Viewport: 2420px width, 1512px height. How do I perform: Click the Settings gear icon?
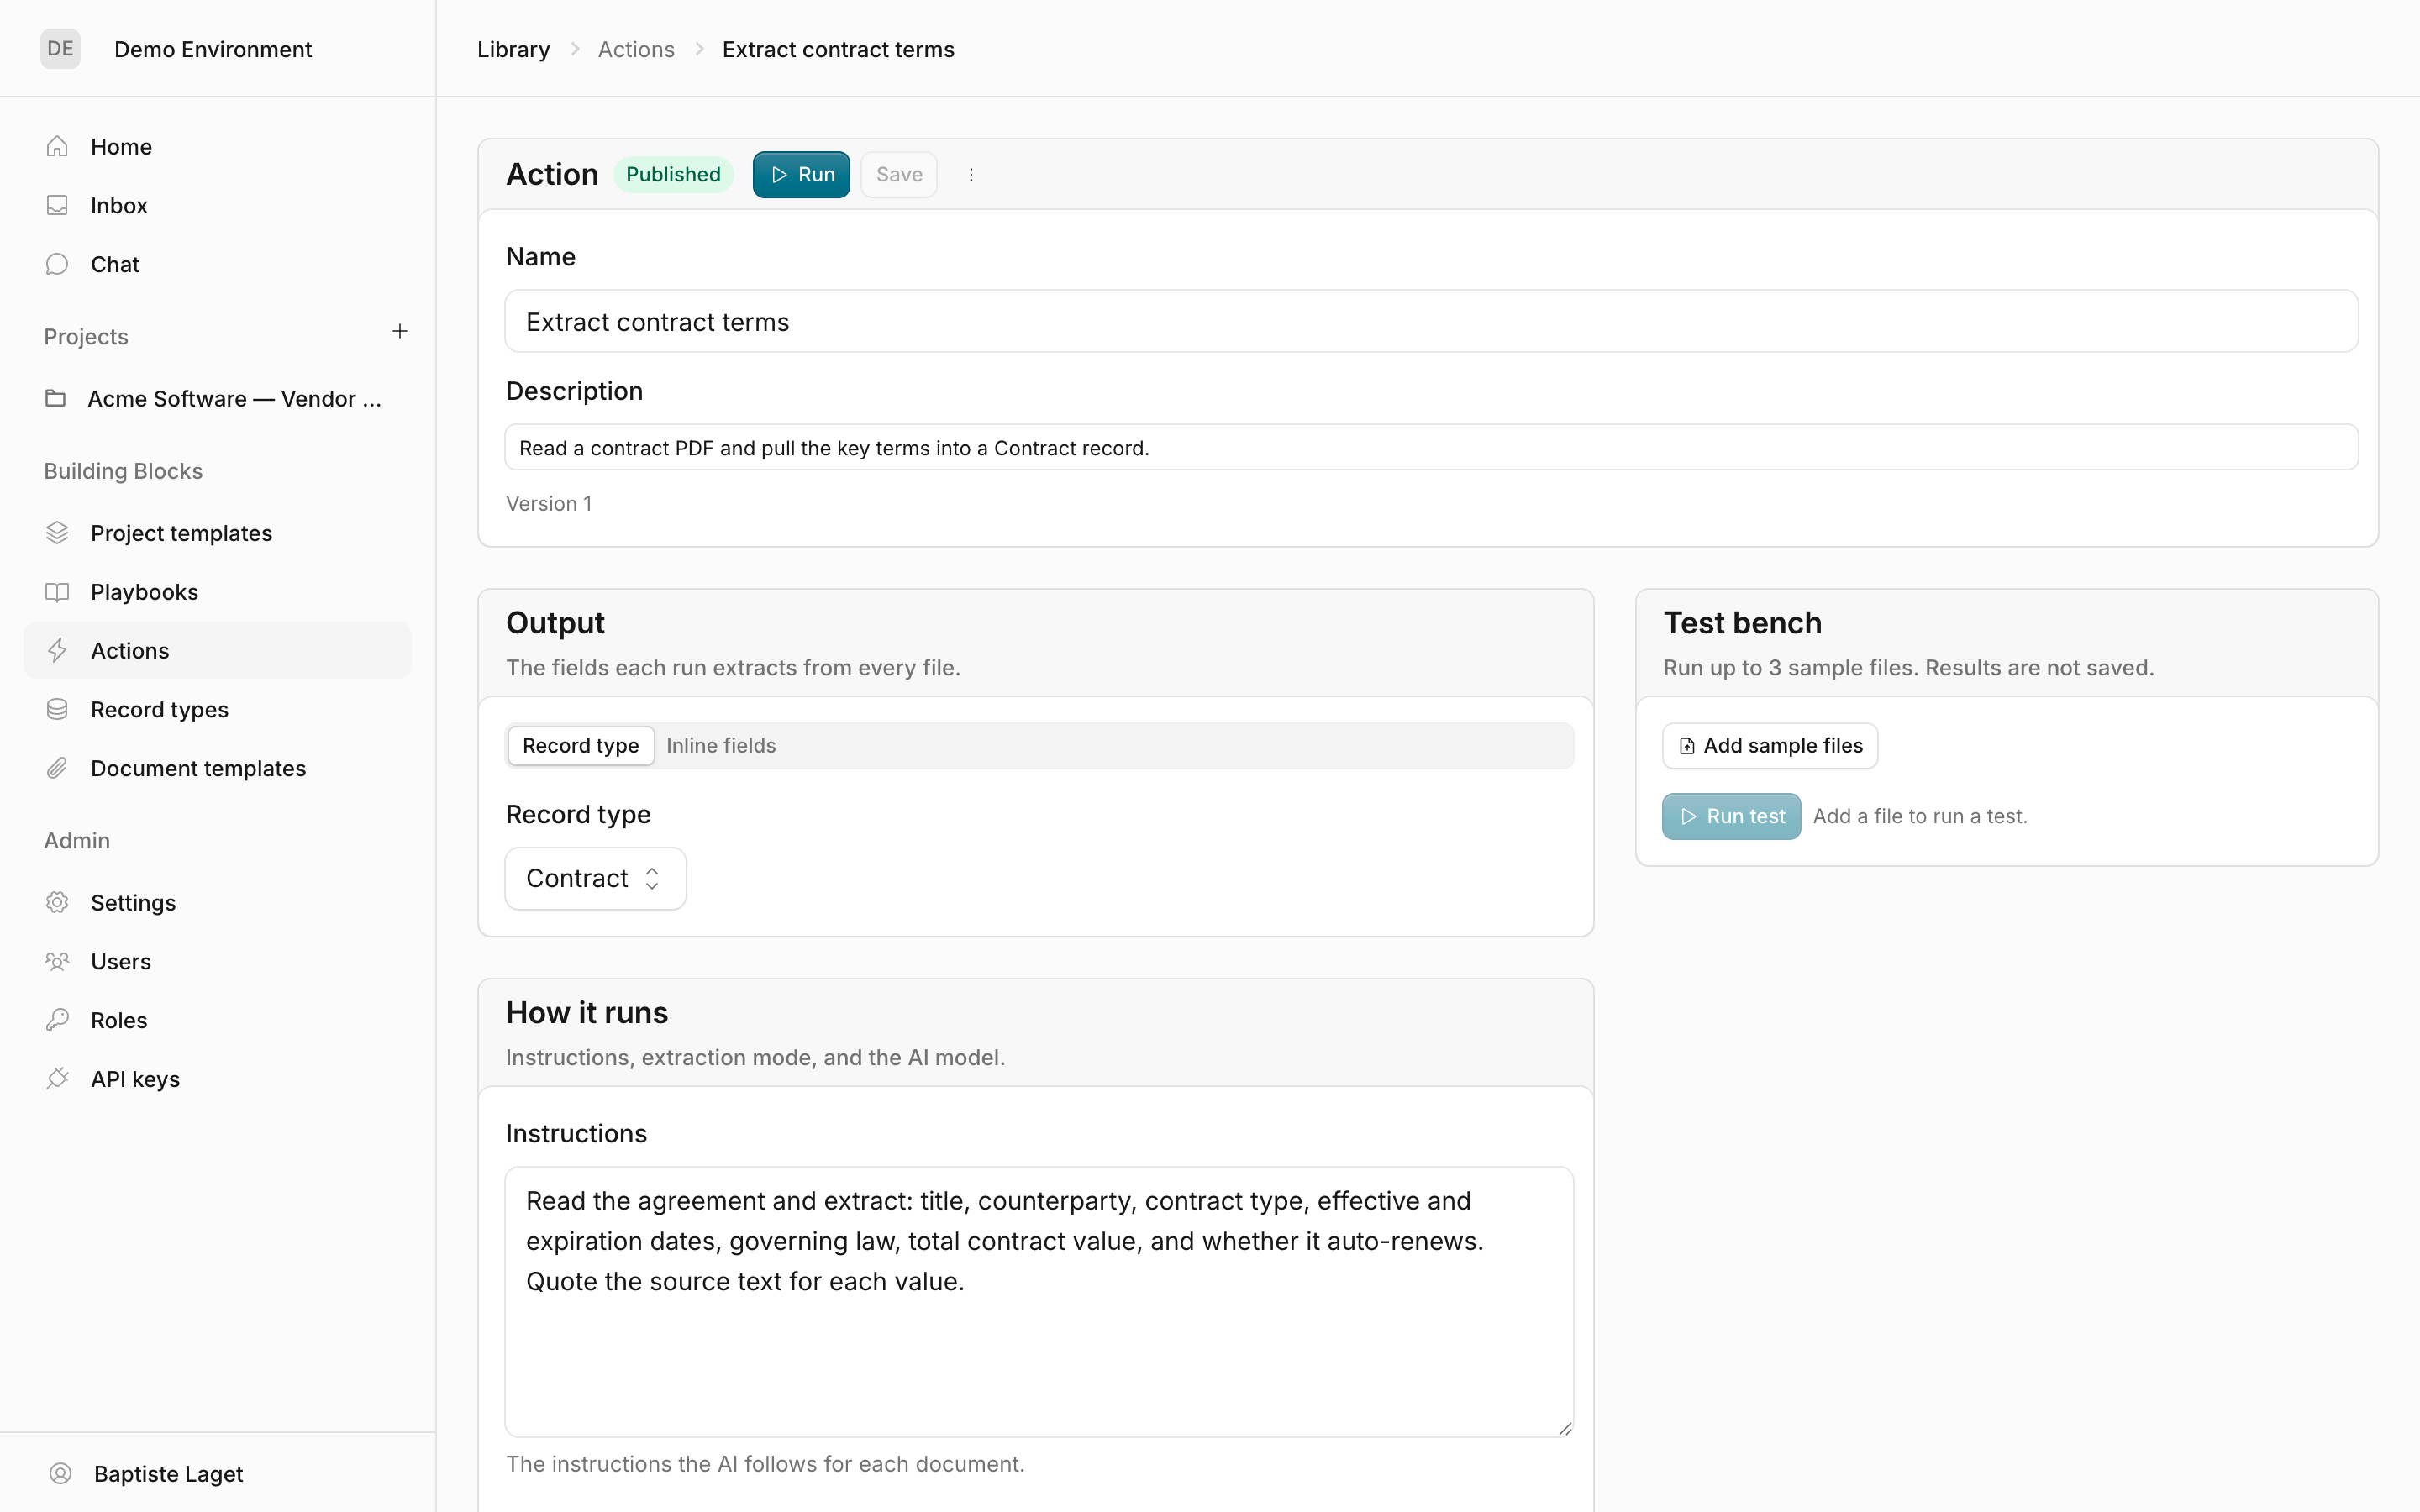57,902
